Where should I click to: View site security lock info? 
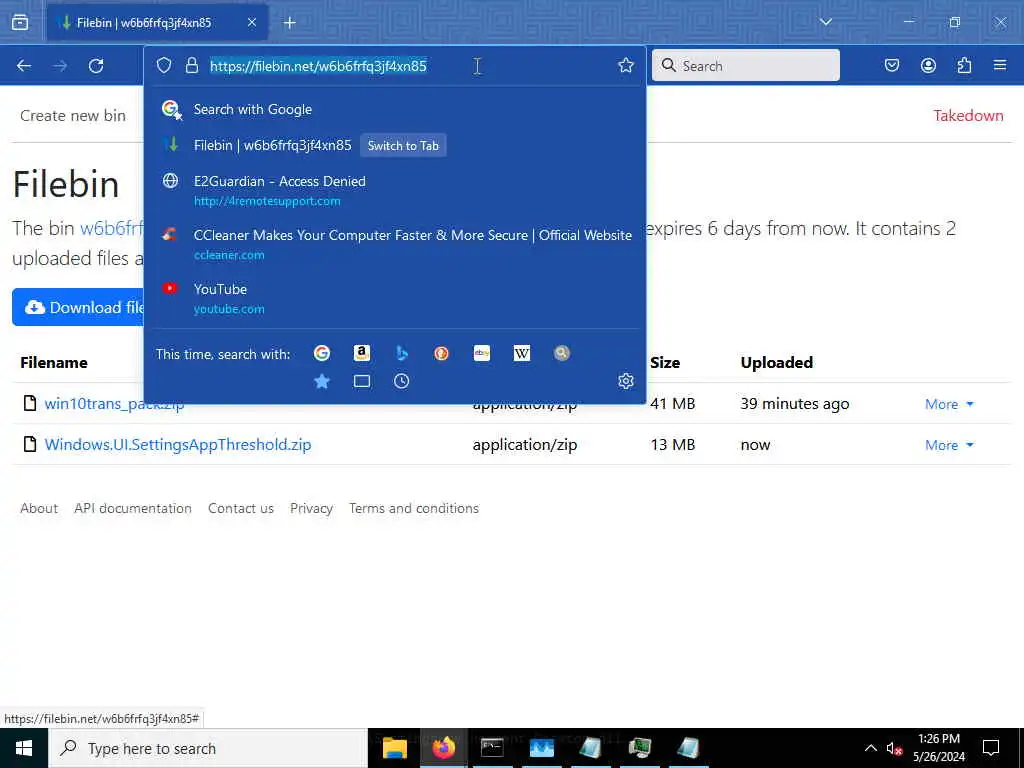pos(191,65)
